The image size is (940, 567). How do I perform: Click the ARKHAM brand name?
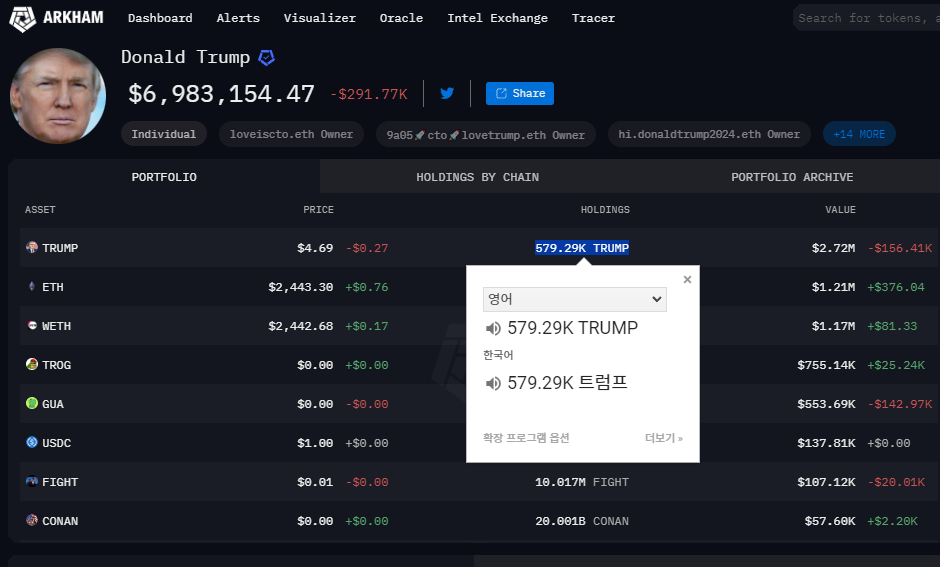(73, 17)
